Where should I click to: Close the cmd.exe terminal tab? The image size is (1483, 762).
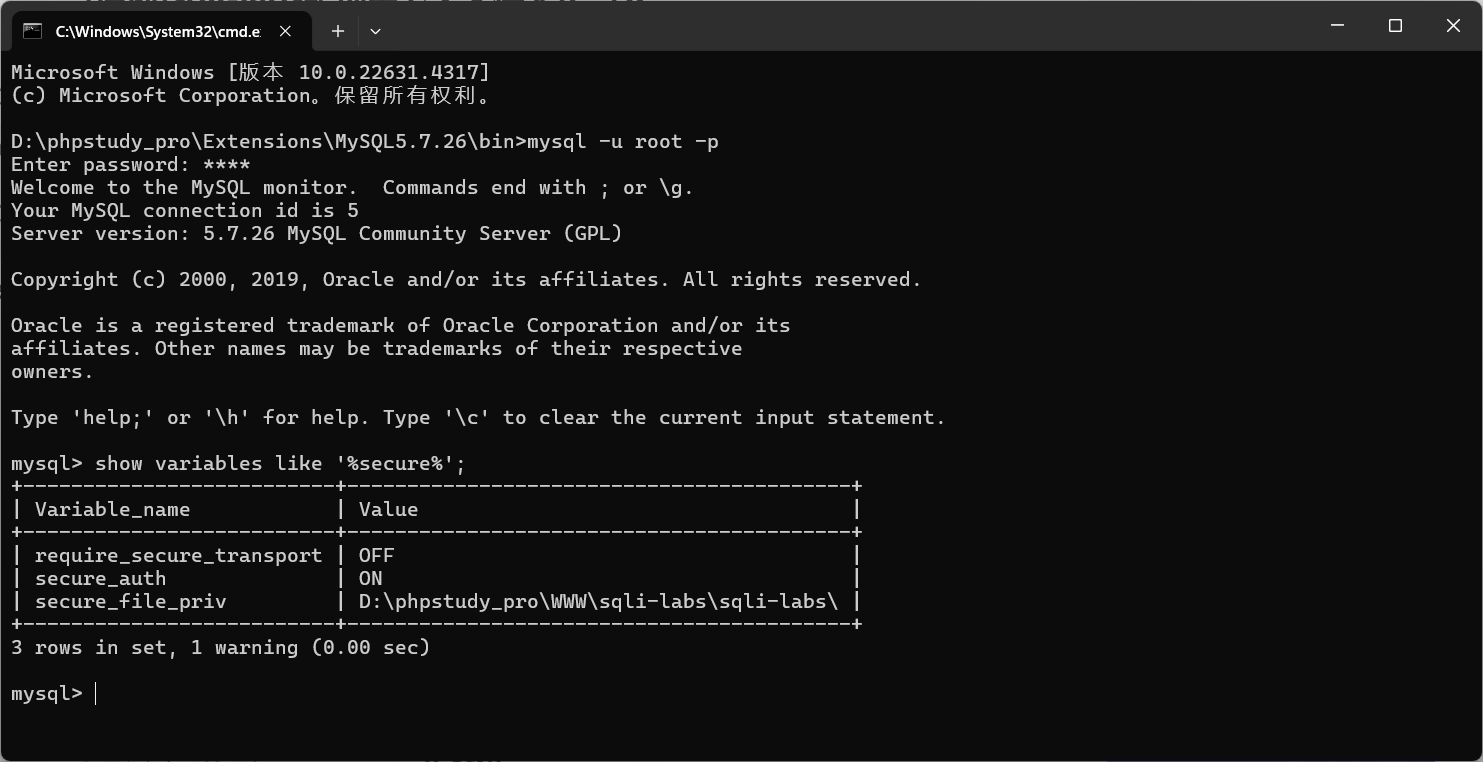285,31
